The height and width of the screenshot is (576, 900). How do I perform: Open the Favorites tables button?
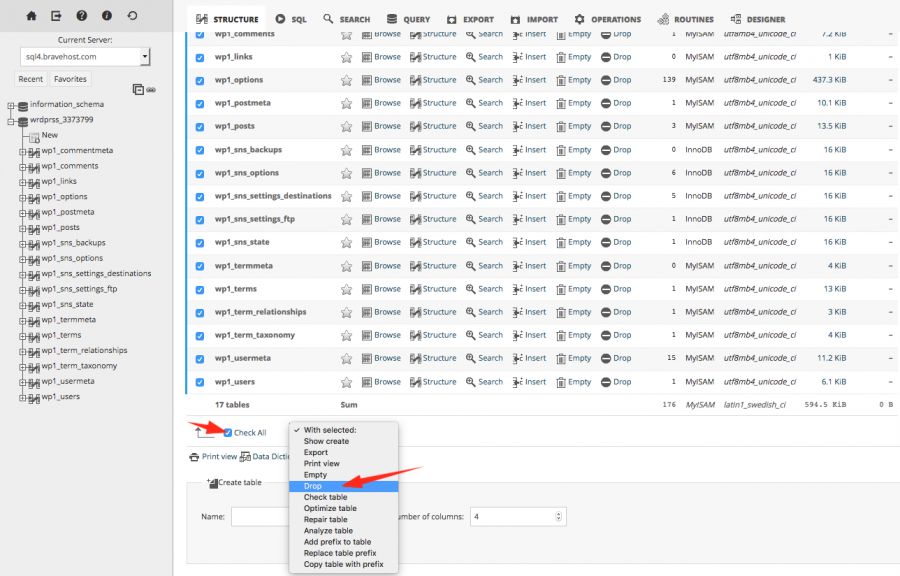tap(70, 79)
